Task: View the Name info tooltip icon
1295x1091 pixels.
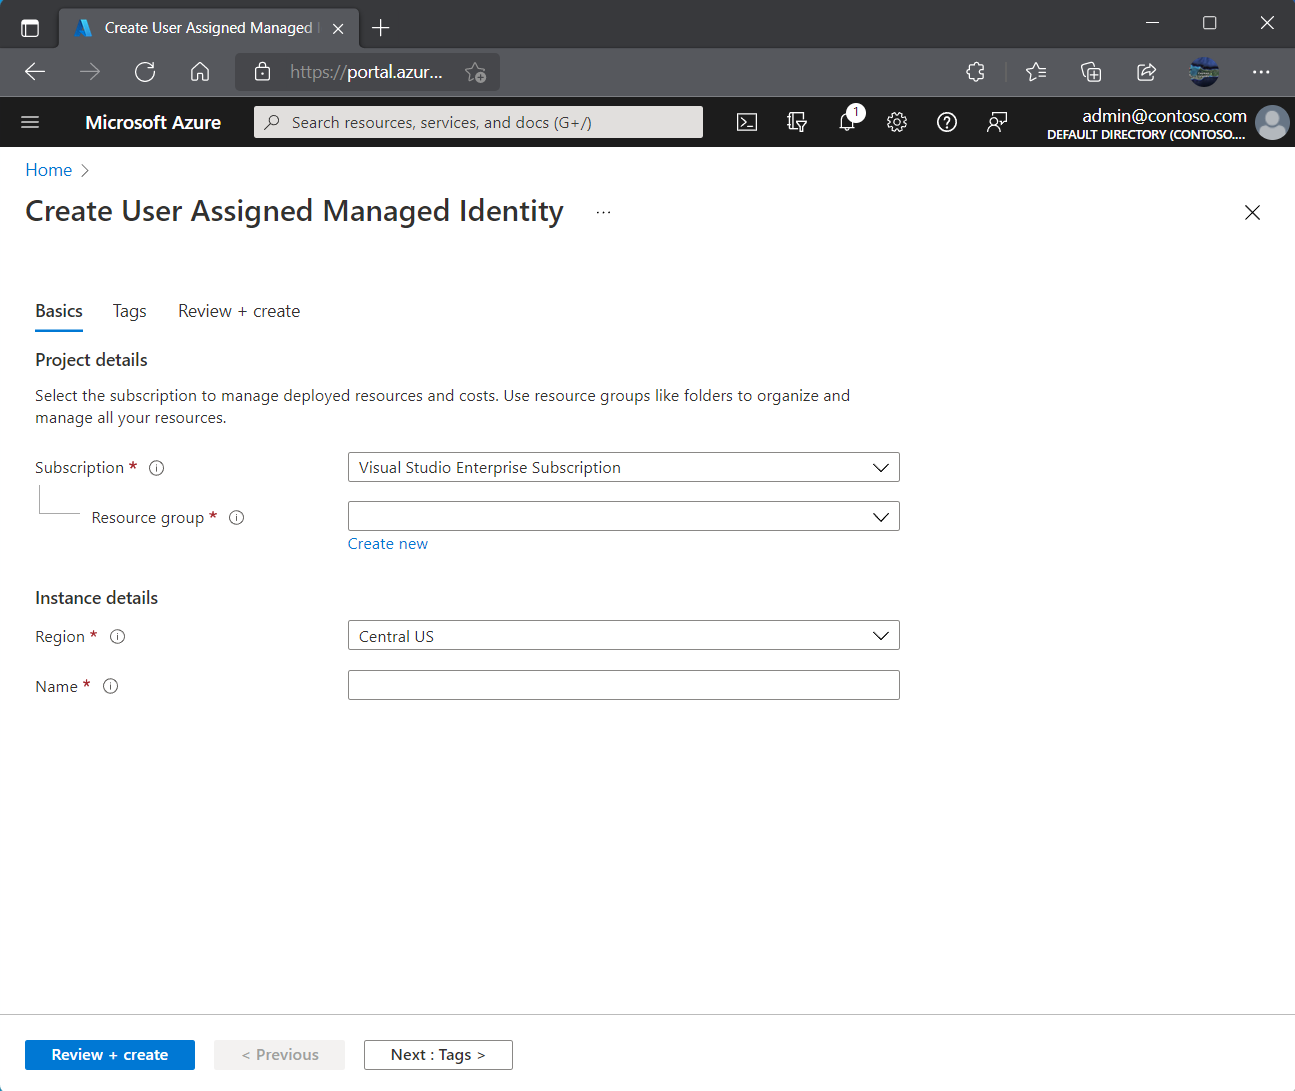Action: 110,686
